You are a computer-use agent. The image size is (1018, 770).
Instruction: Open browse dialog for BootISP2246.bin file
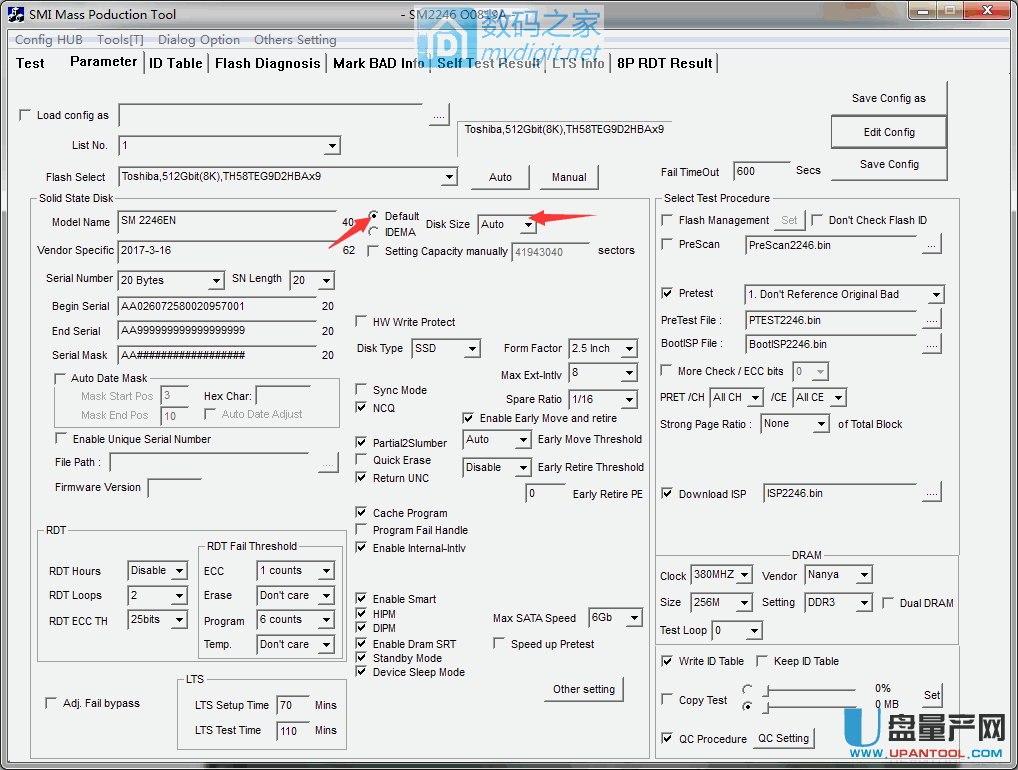[x=931, y=344]
